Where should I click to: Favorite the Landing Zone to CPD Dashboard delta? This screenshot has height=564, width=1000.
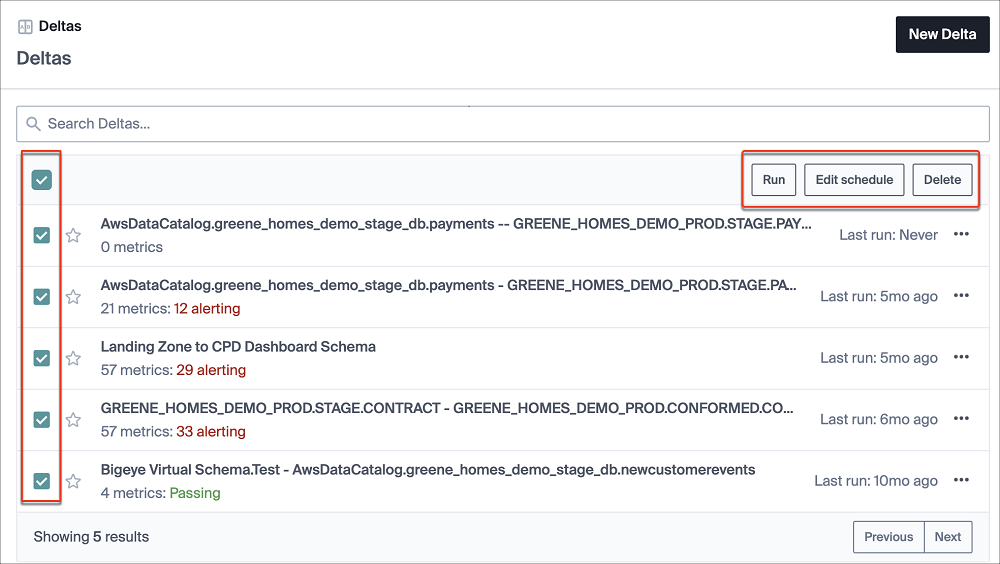(73, 359)
